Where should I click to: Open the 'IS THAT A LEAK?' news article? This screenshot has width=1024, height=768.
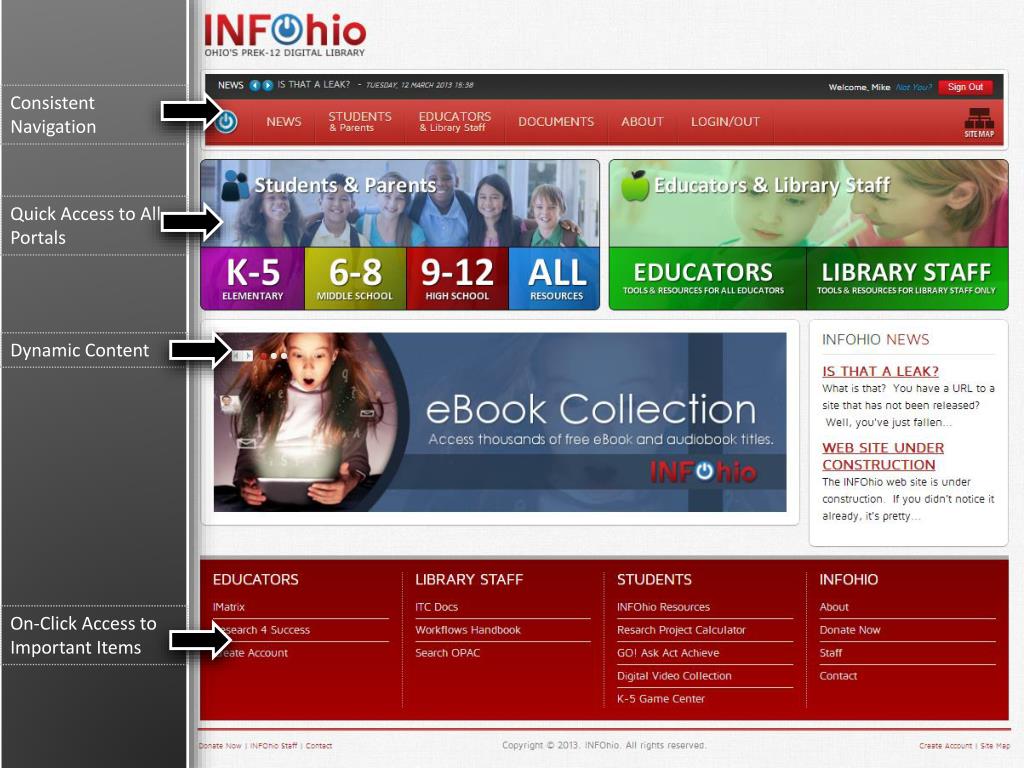880,371
